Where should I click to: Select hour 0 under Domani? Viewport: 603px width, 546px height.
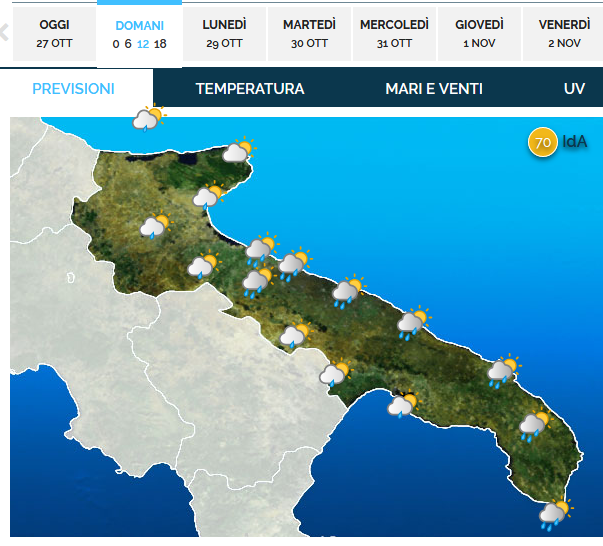116,44
